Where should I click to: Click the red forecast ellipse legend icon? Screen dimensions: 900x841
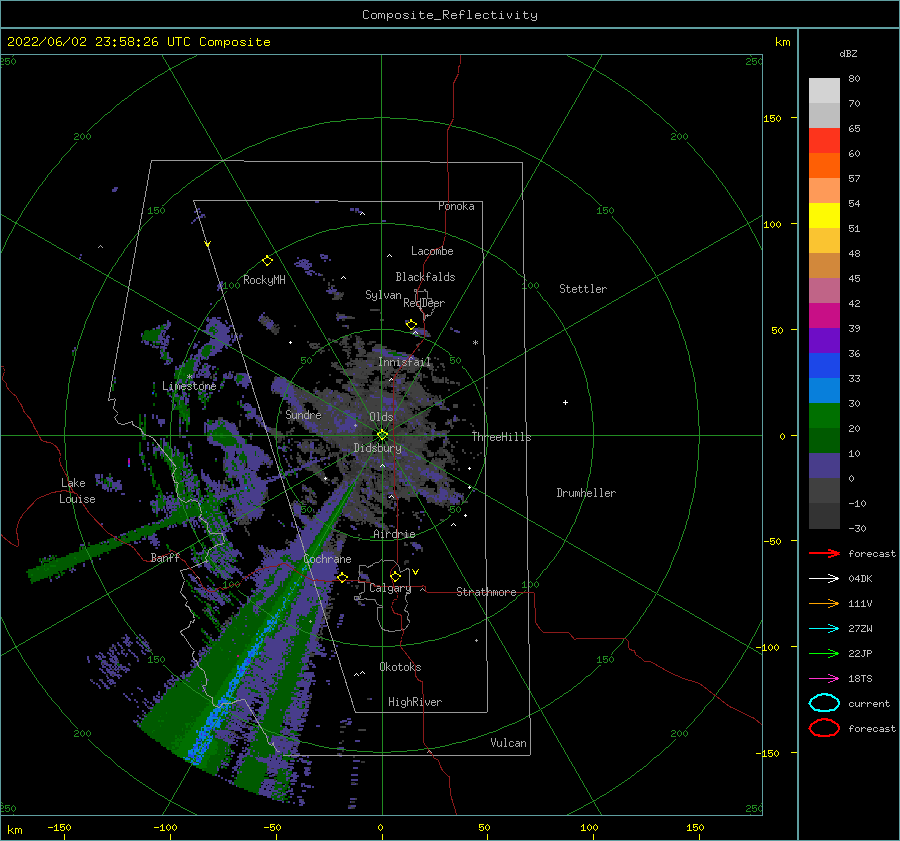click(x=824, y=728)
